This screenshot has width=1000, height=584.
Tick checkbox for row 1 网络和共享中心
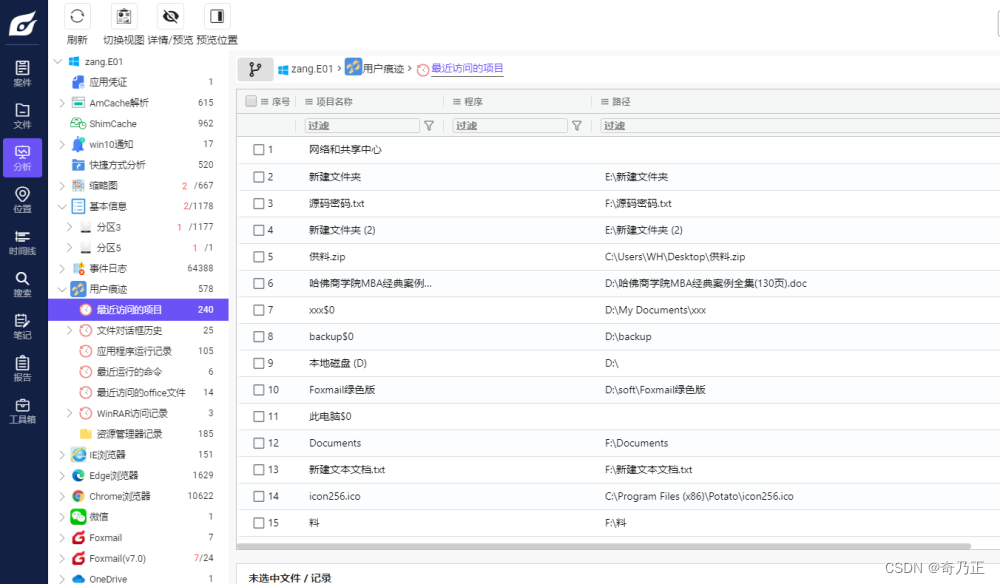[258, 150]
